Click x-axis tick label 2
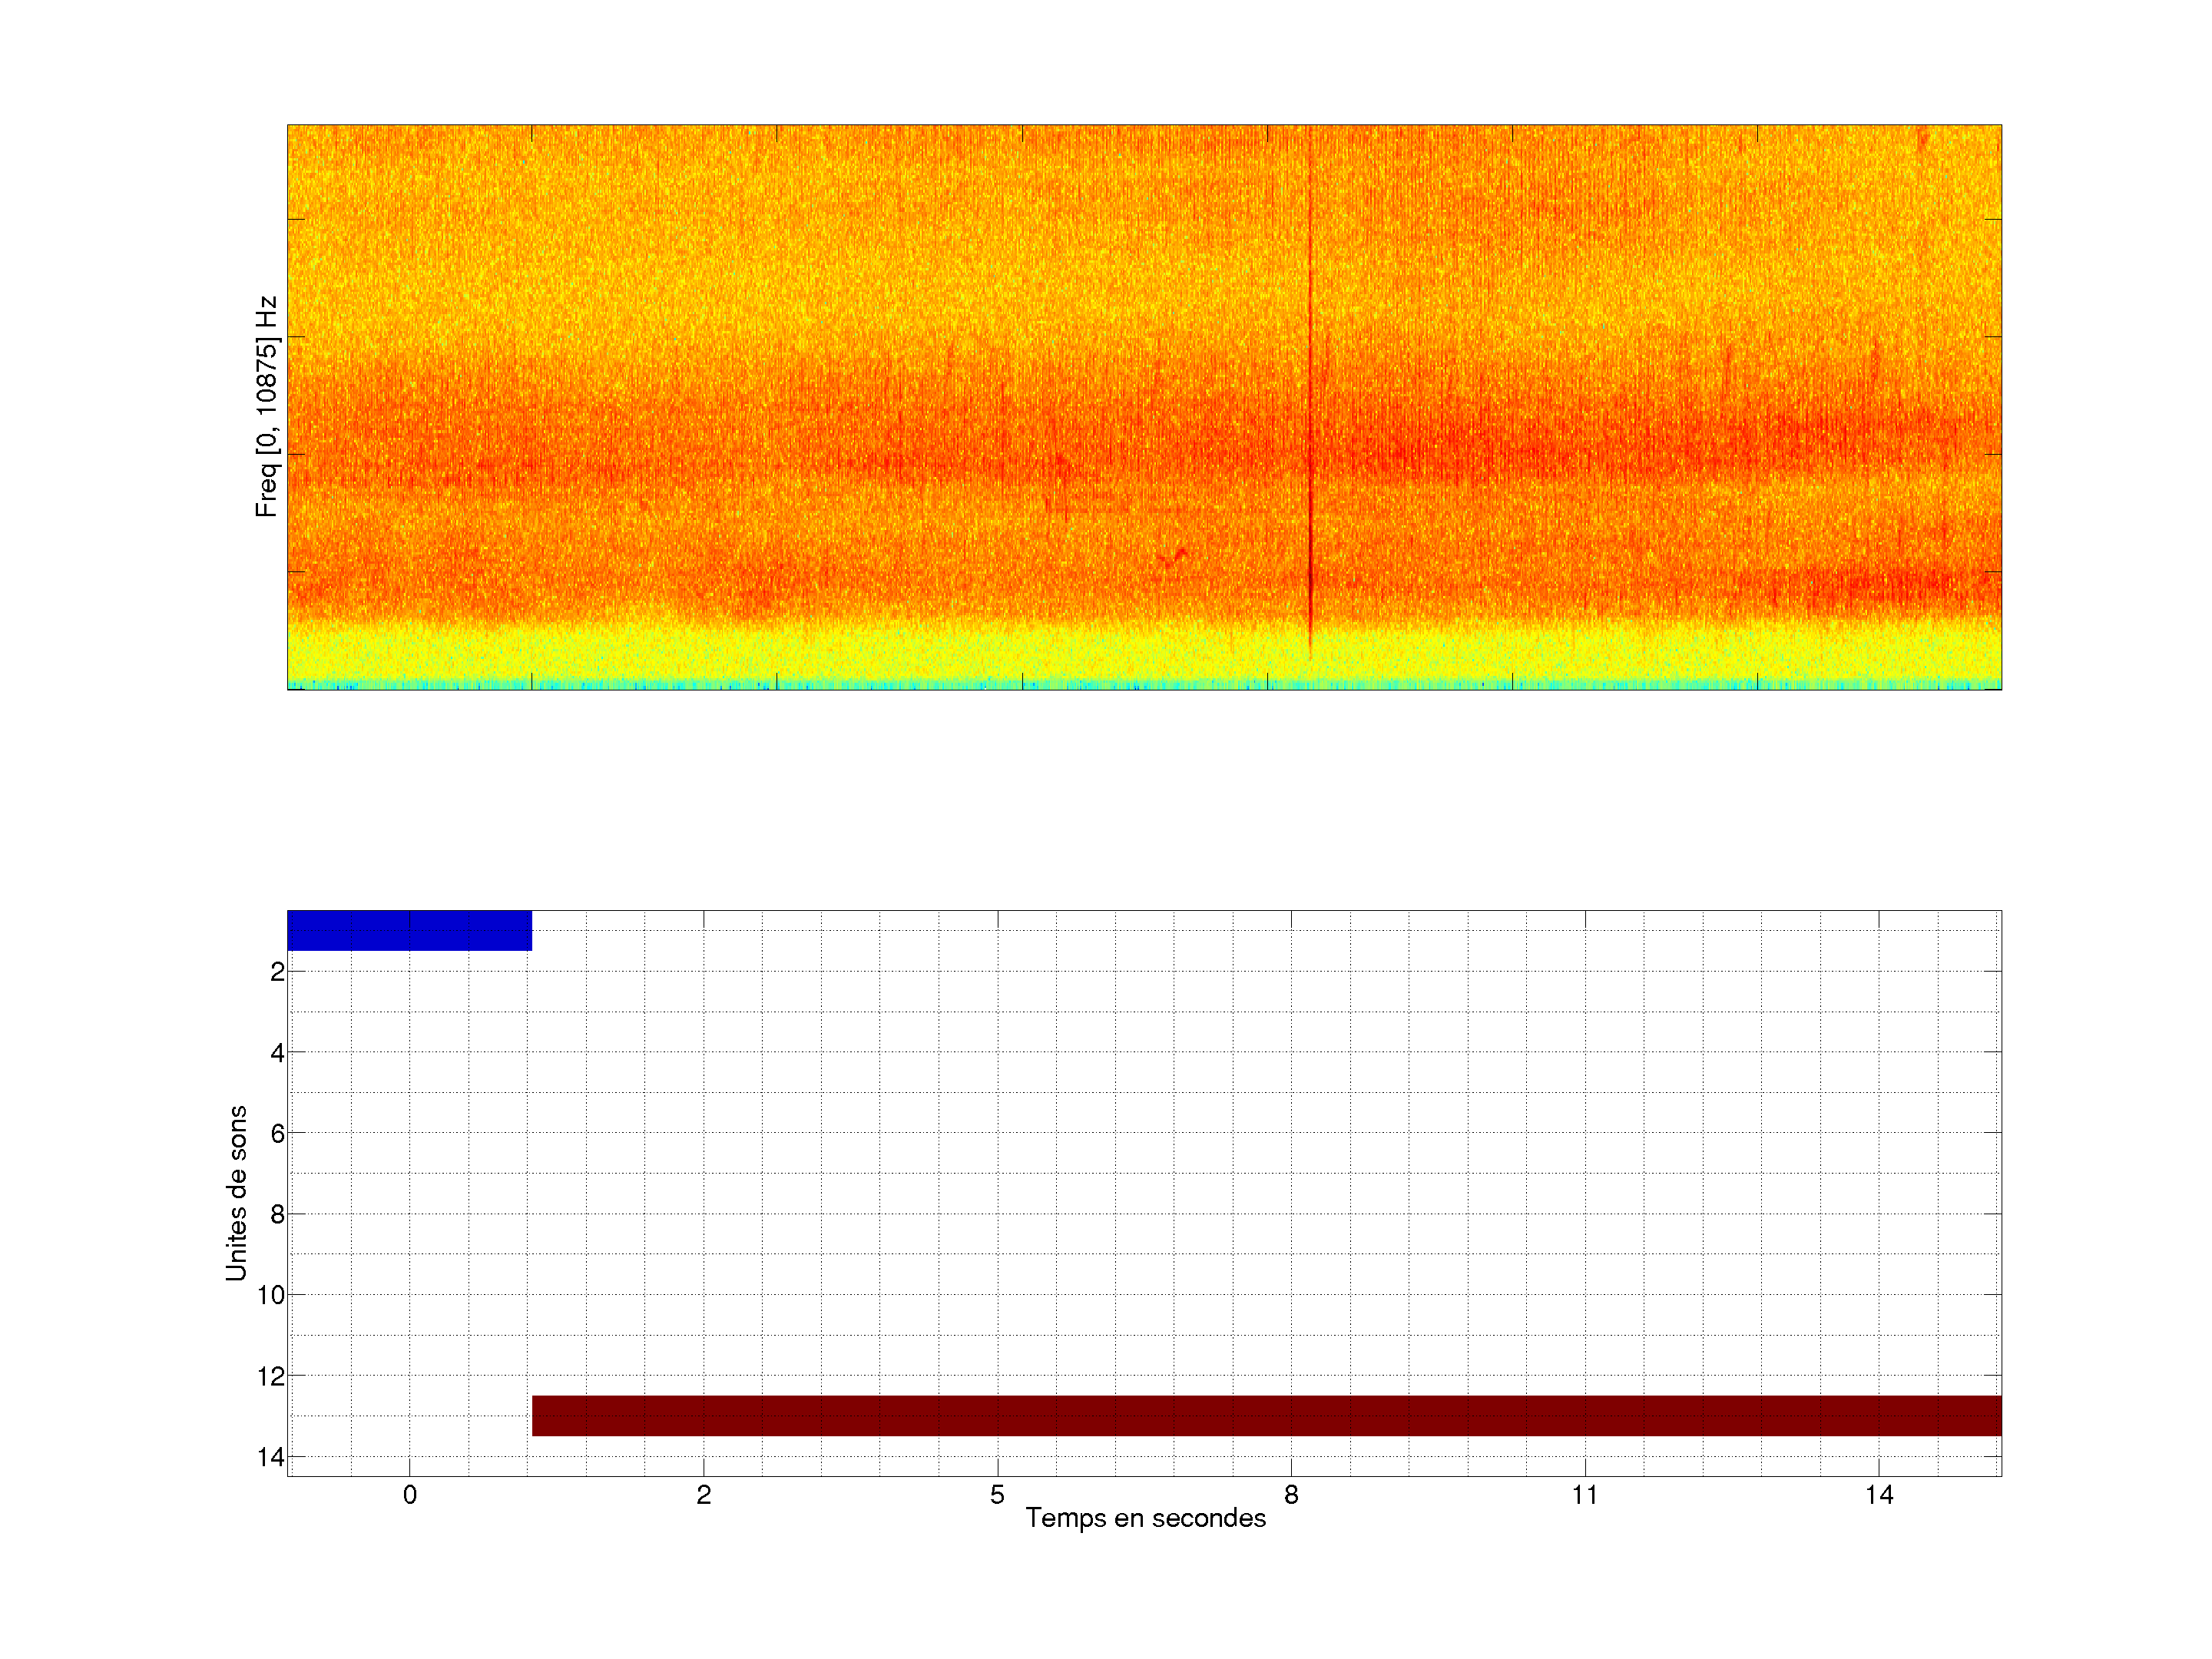The width and height of the screenshot is (2212, 1659). (x=703, y=1495)
